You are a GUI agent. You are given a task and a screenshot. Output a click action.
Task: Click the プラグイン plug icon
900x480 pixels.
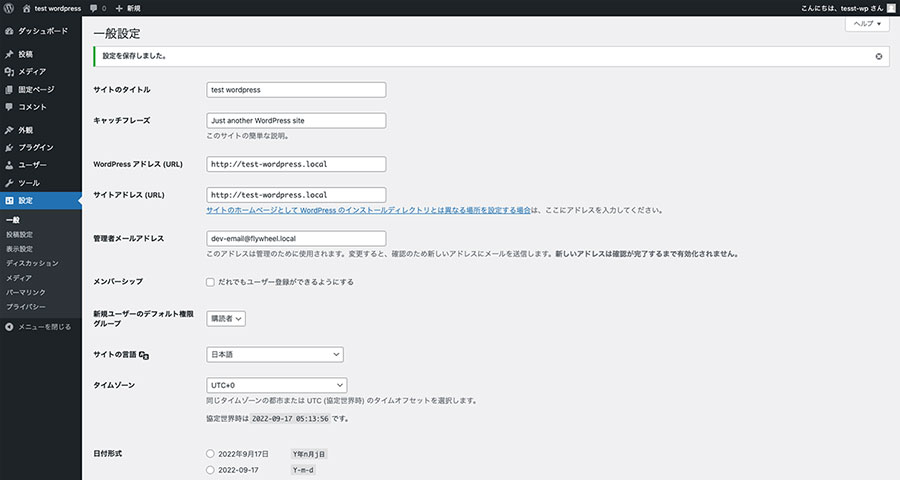coord(9,147)
